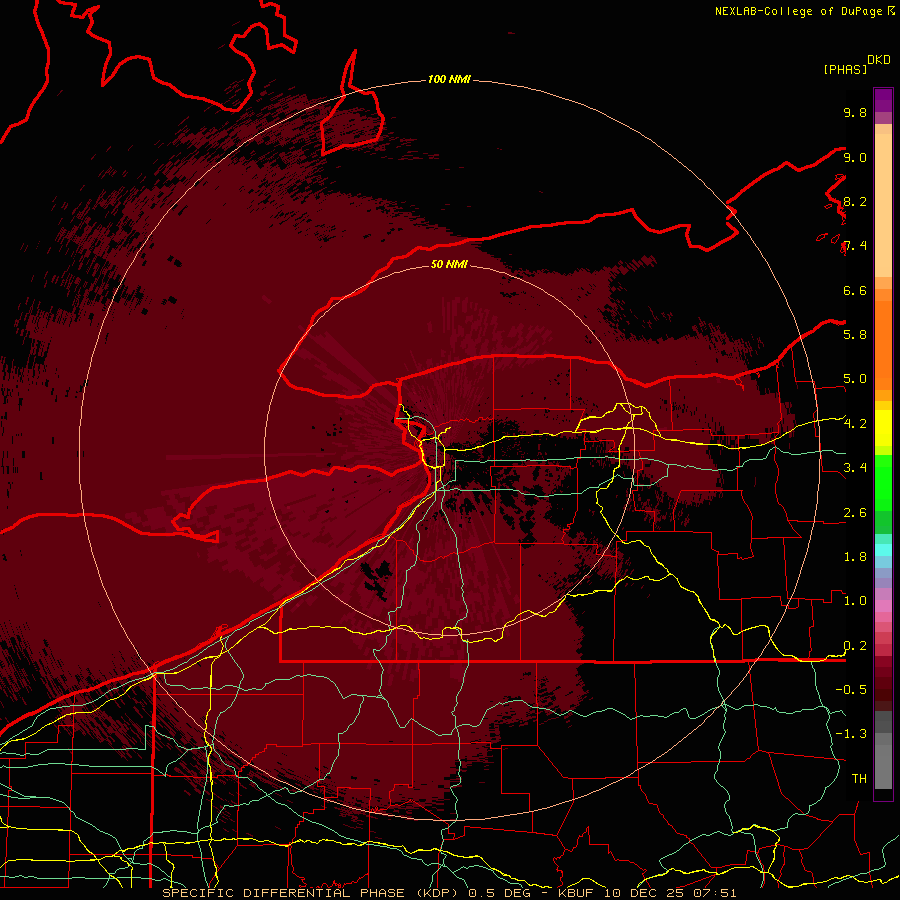Pick the purple segment atop the color bar
Image resolution: width=900 pixels, height=900 pixels.
(x=883, y=100)
